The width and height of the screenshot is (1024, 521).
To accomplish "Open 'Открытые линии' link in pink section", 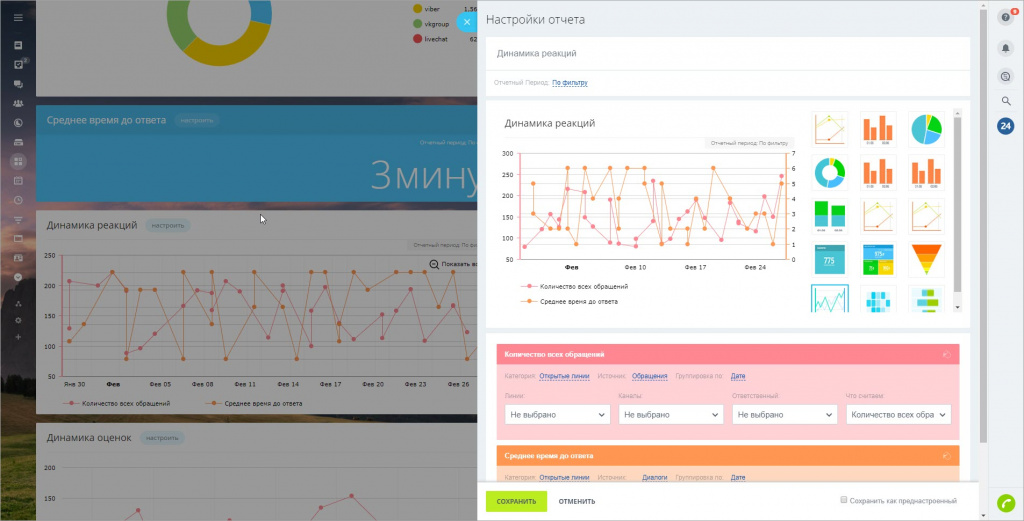I will point(564,376).
